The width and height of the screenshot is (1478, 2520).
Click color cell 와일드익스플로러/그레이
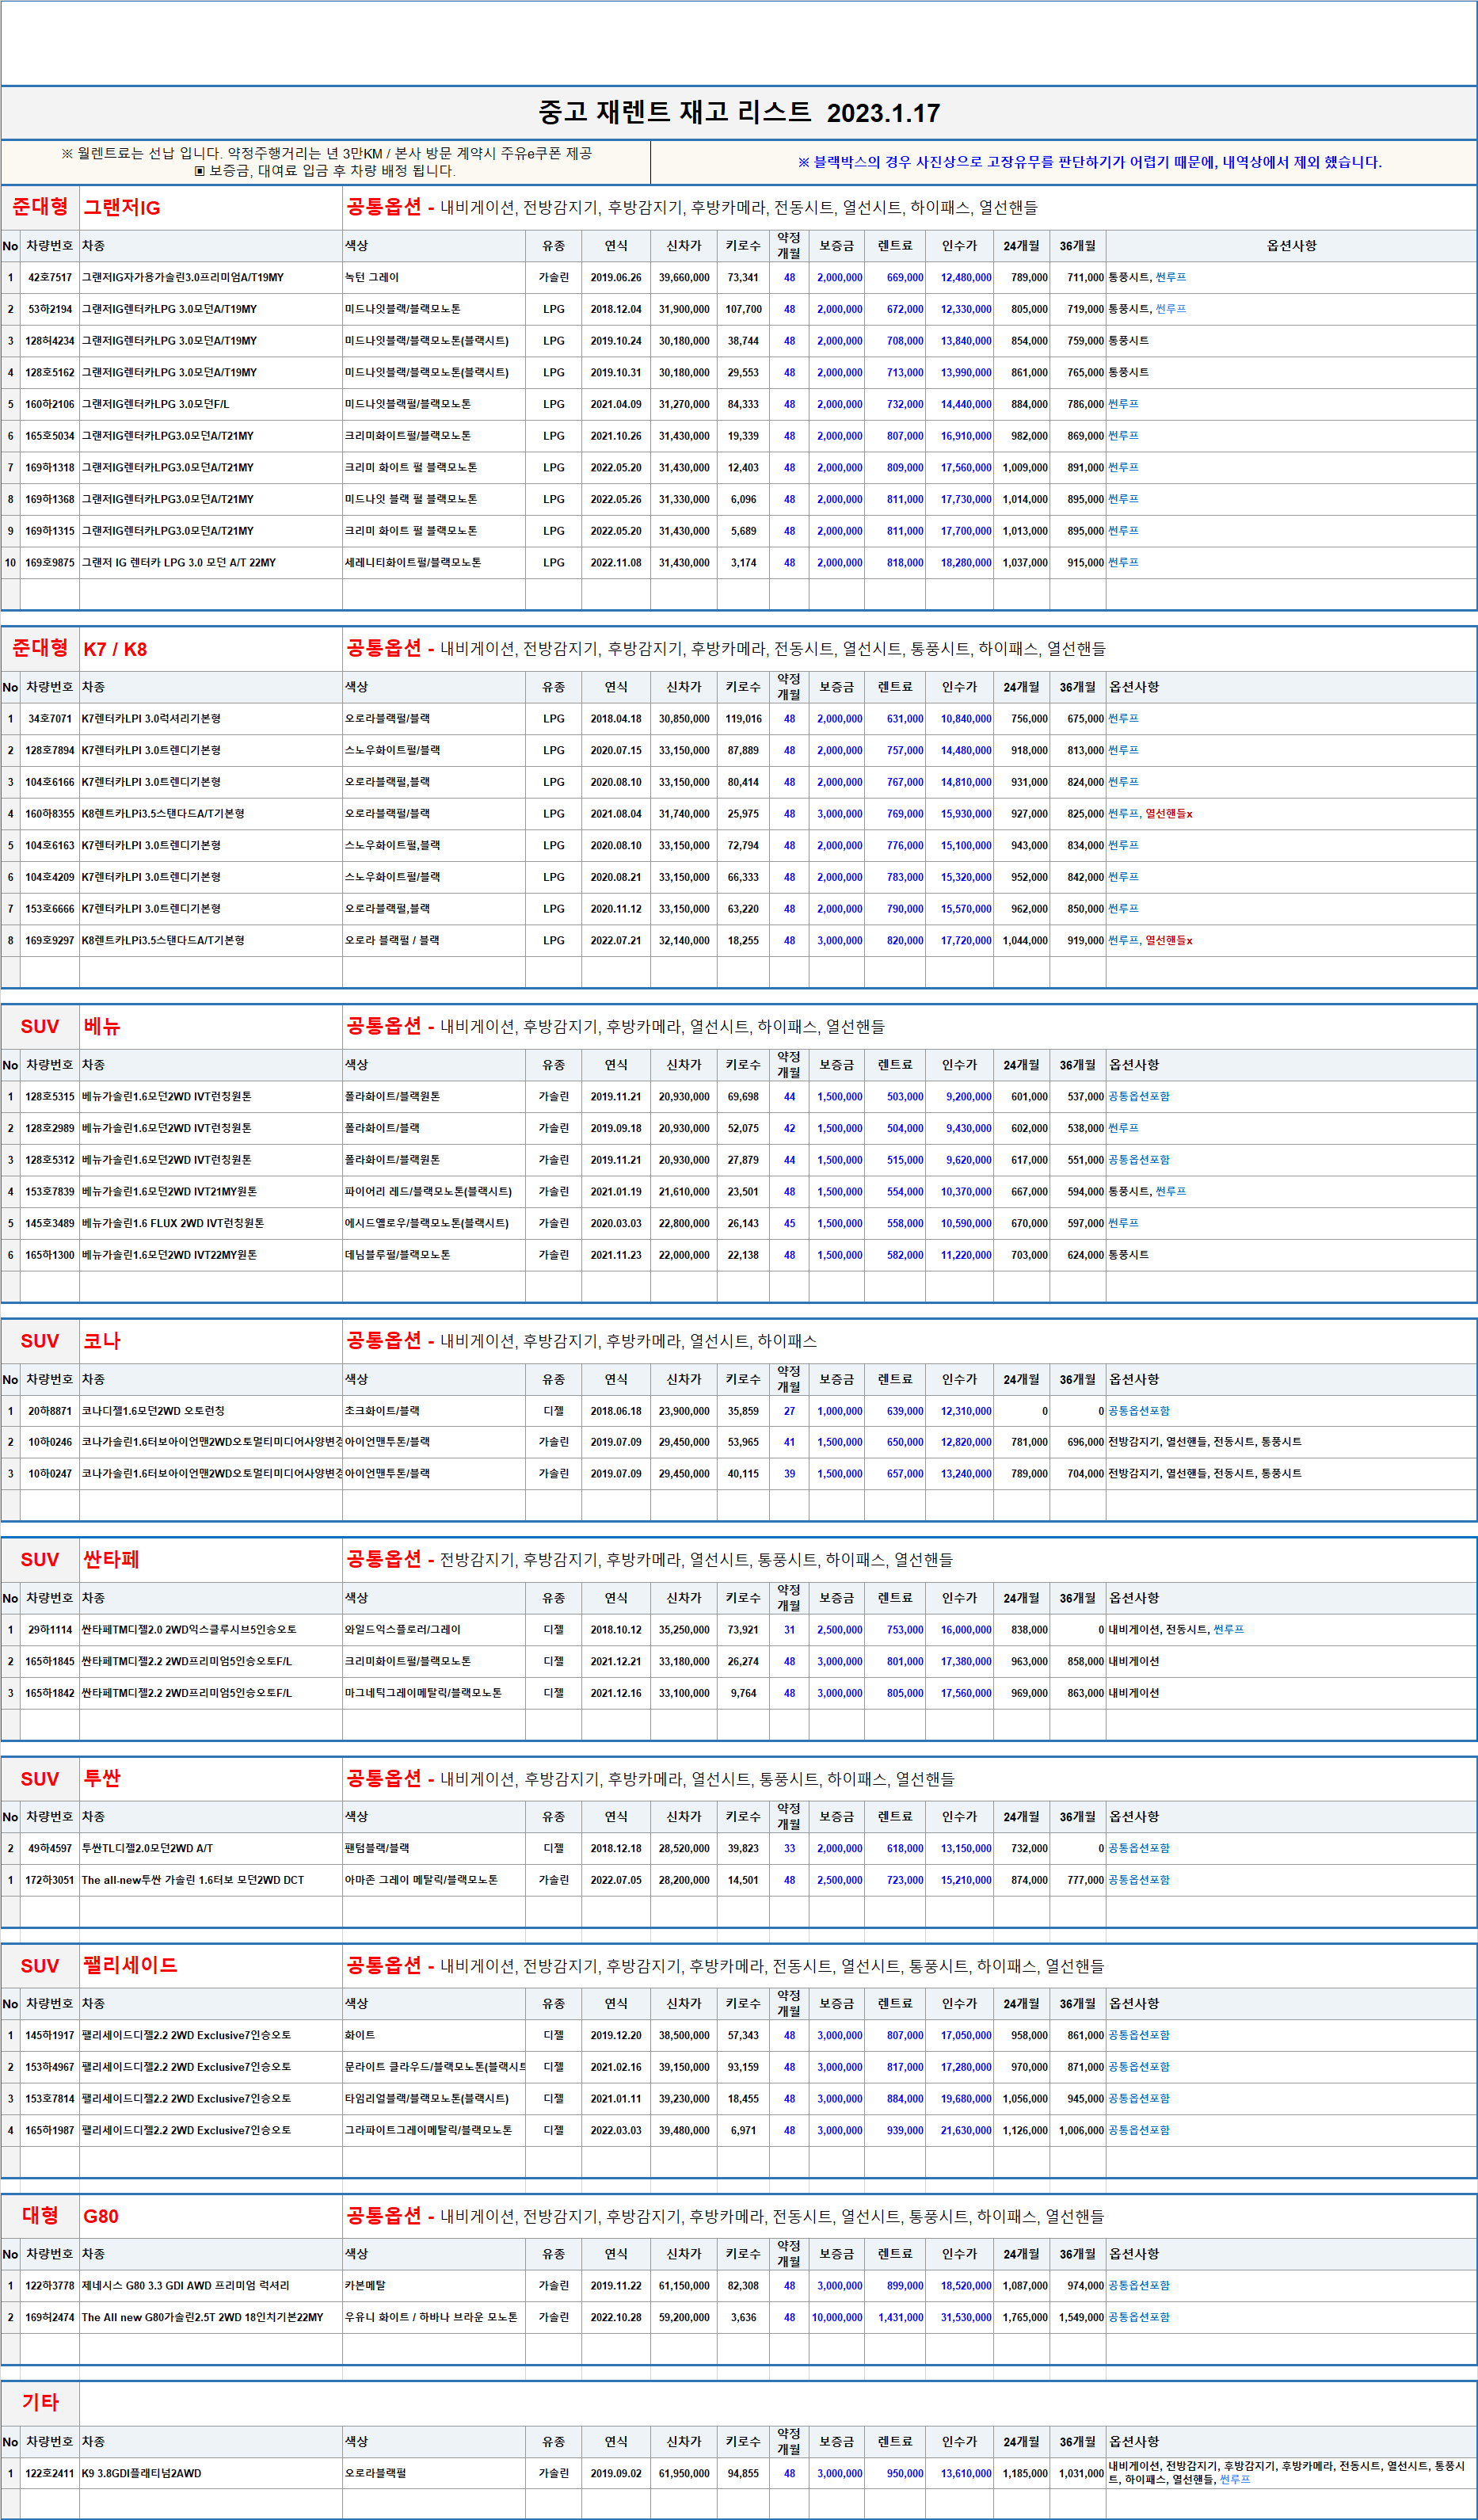pyautogui.click(x=403, y=1629)
